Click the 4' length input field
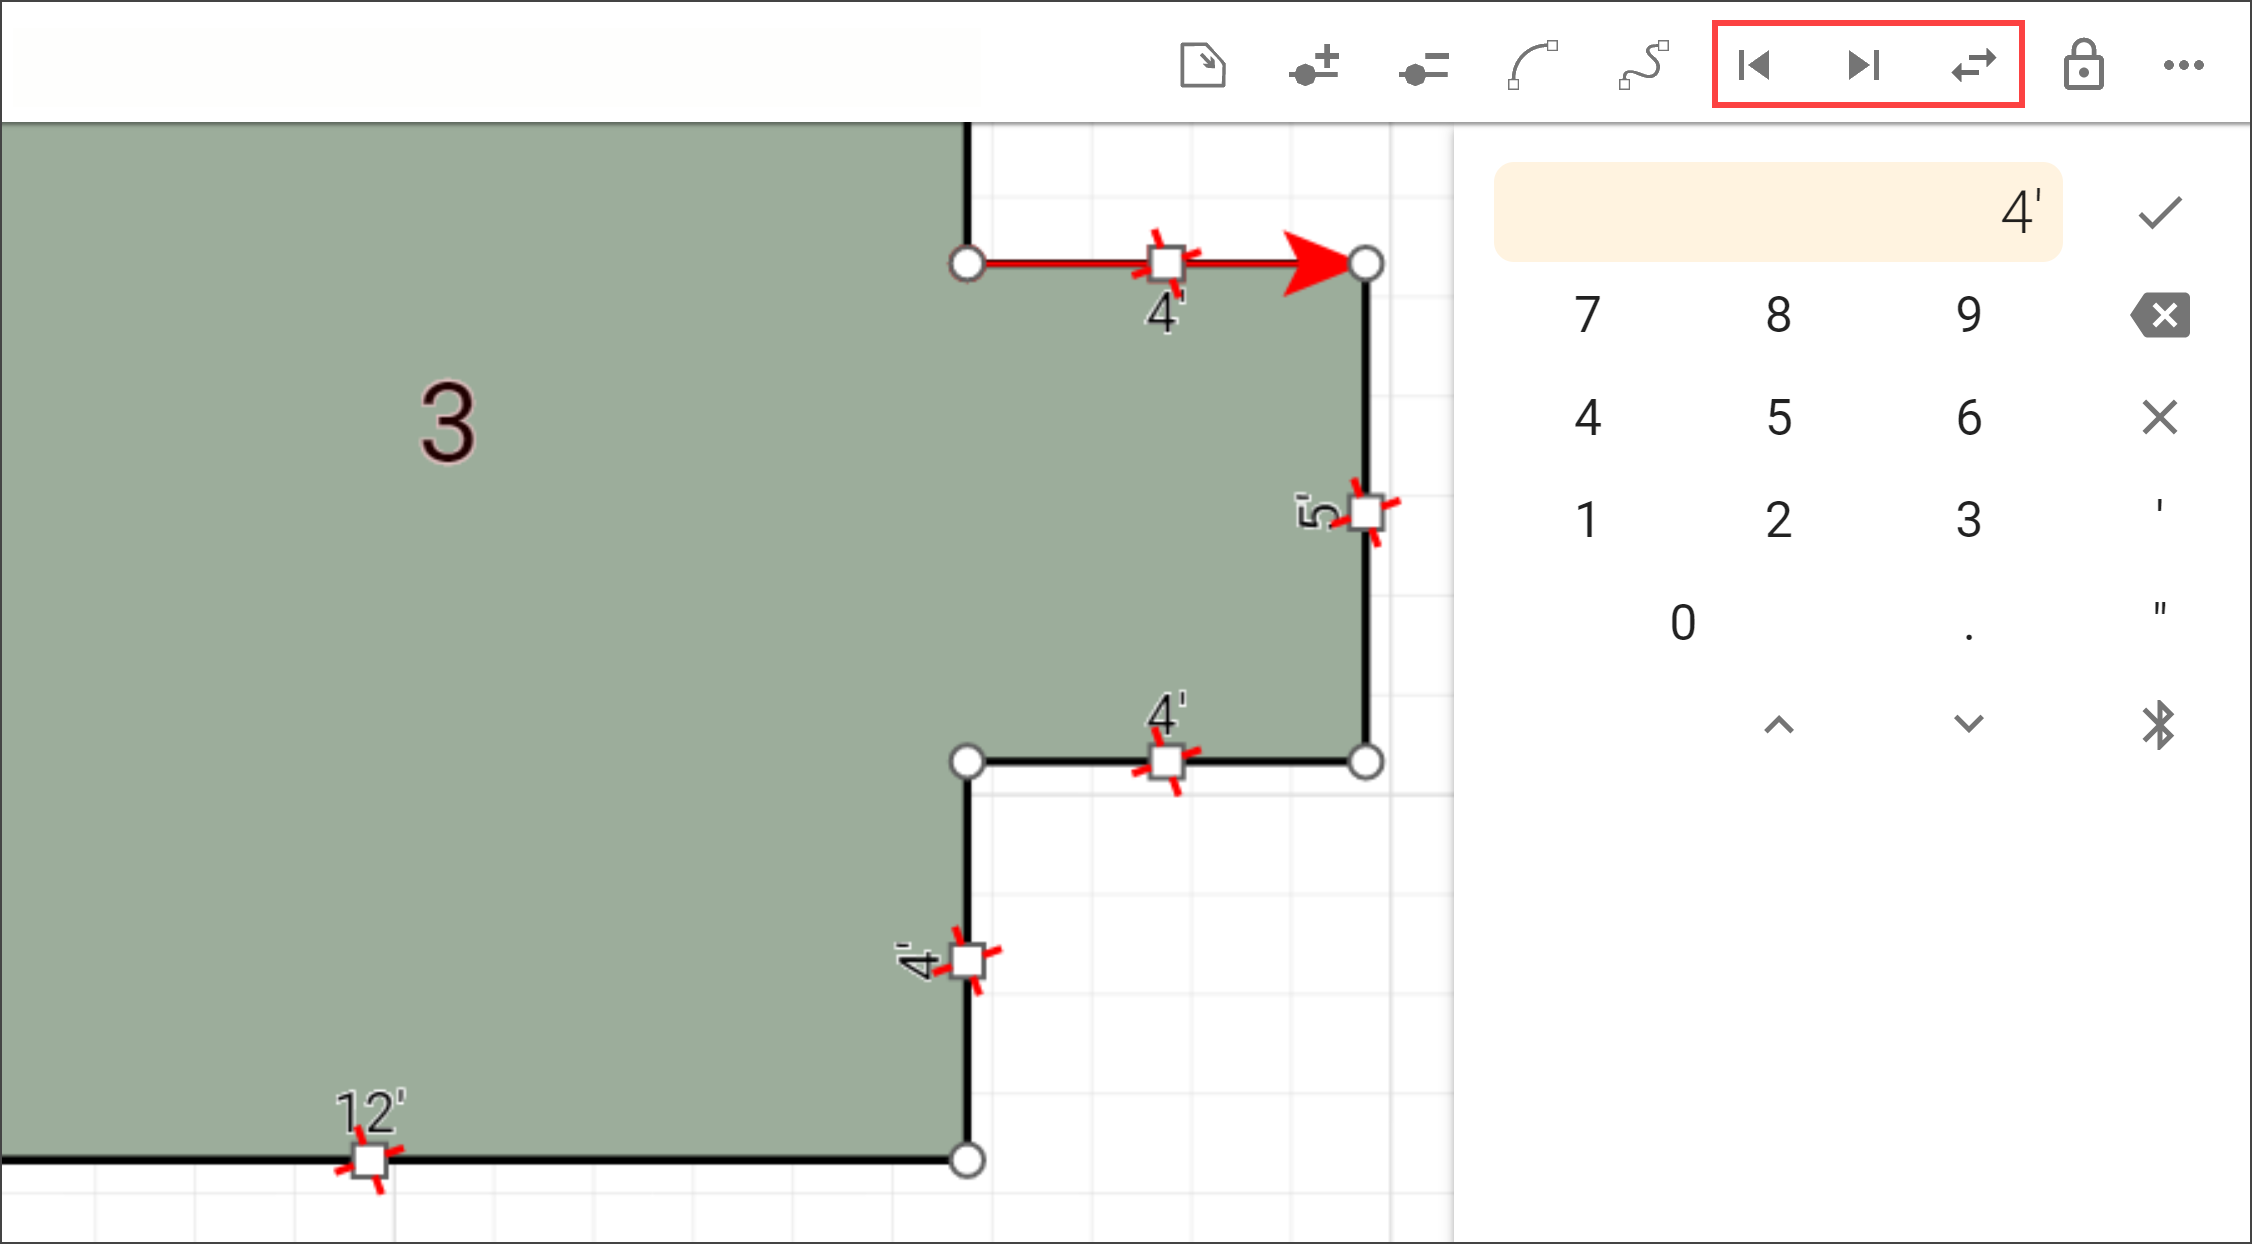This screenshot has width=2252, height=1244. [1777, 212]
